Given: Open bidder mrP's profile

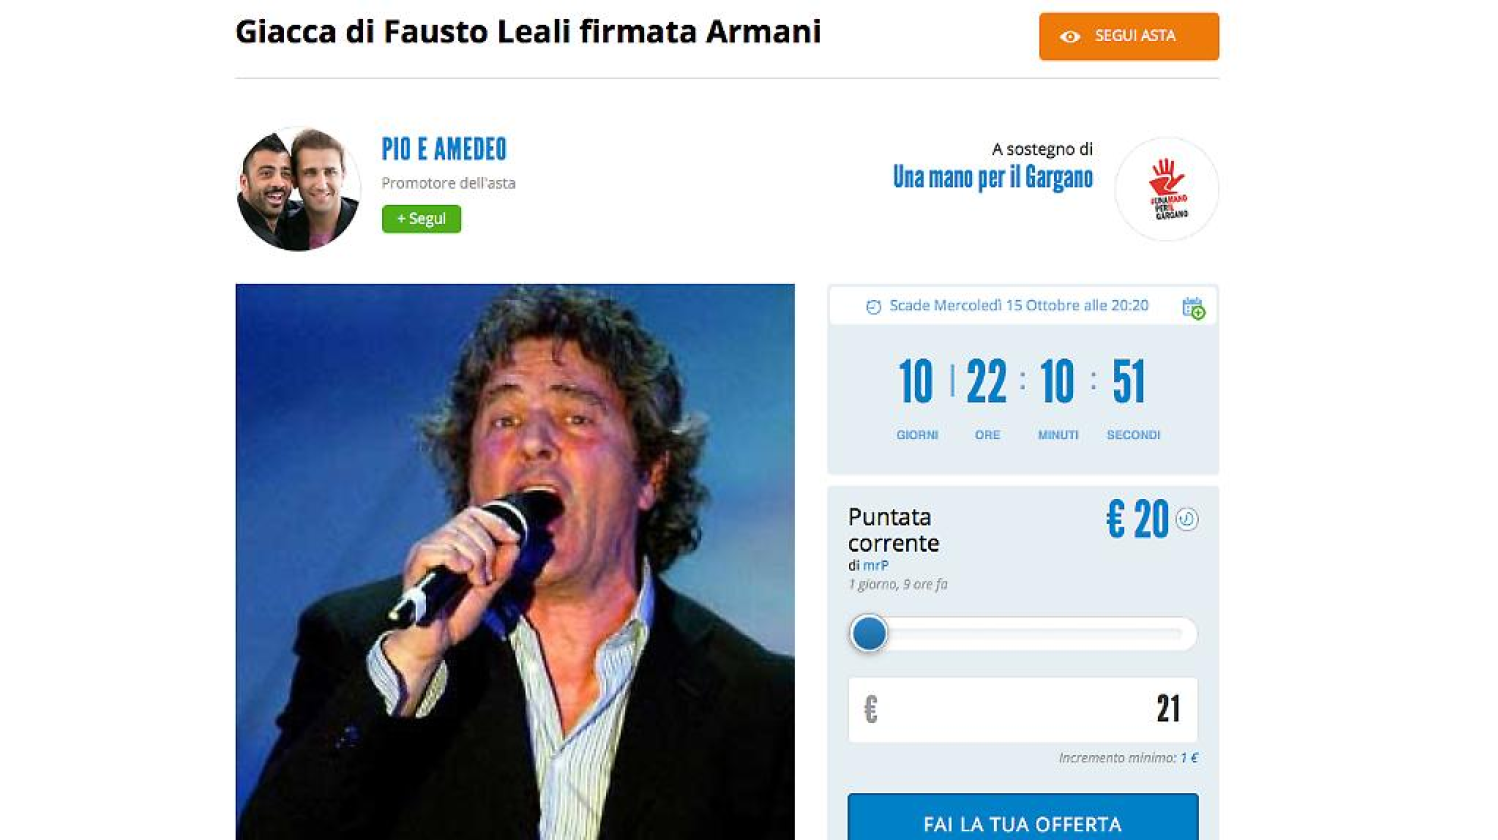Looking at the screenshot, I should pos(876,565).
